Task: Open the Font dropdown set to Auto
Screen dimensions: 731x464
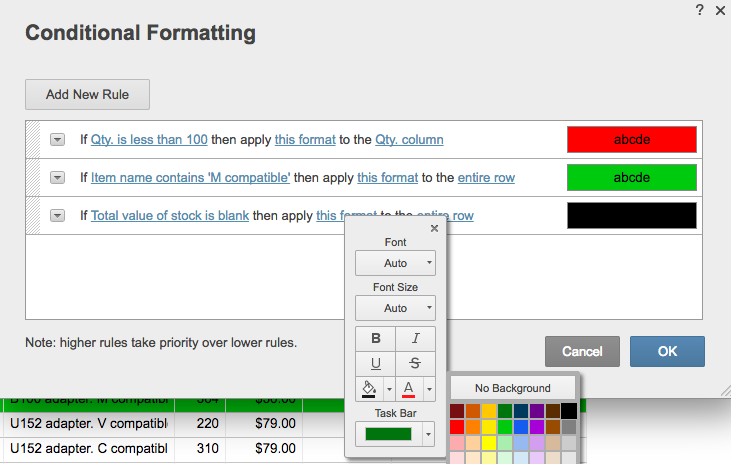Action: click(395, 263)
